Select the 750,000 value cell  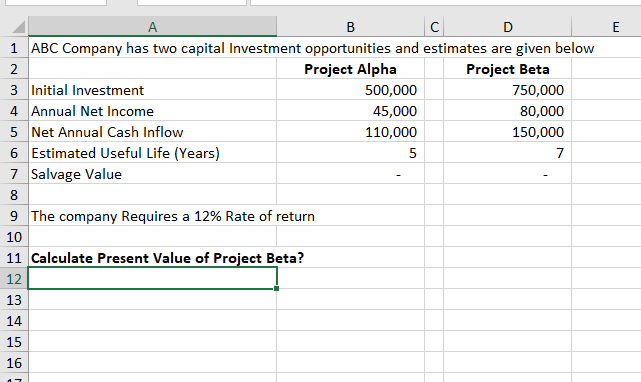click(507, 90)
